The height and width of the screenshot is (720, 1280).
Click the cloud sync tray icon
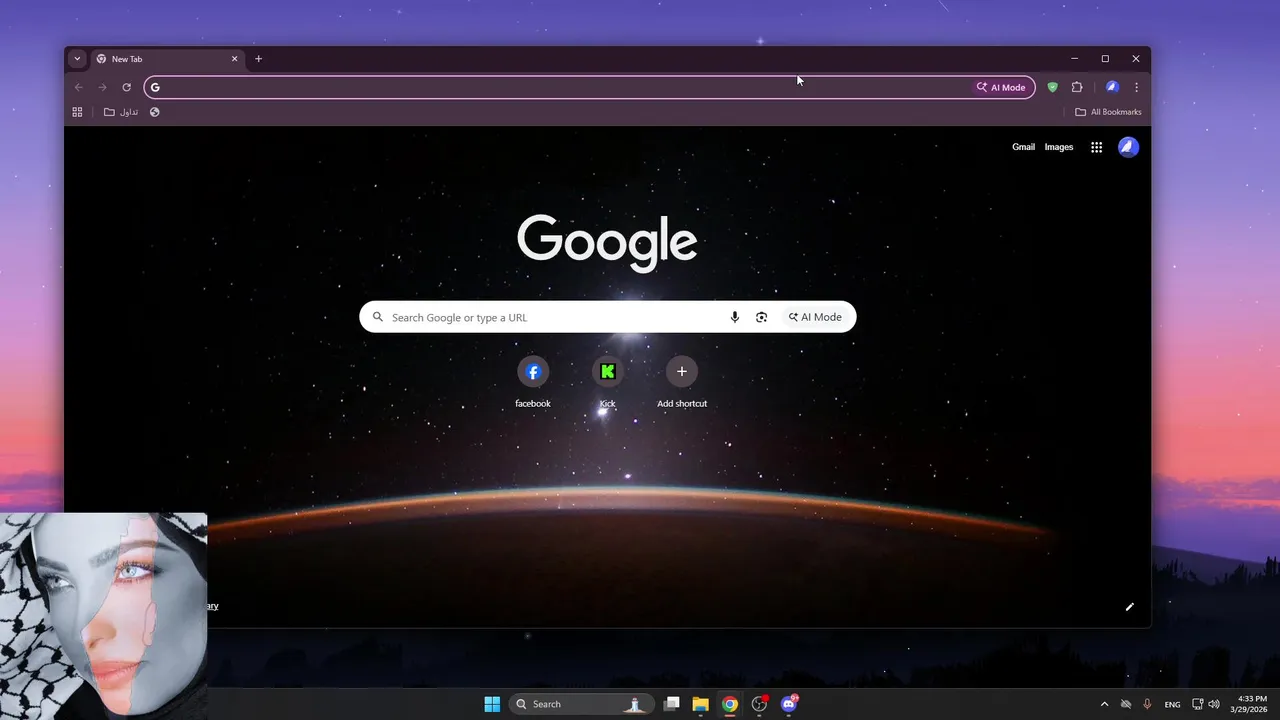(1126, 704)
